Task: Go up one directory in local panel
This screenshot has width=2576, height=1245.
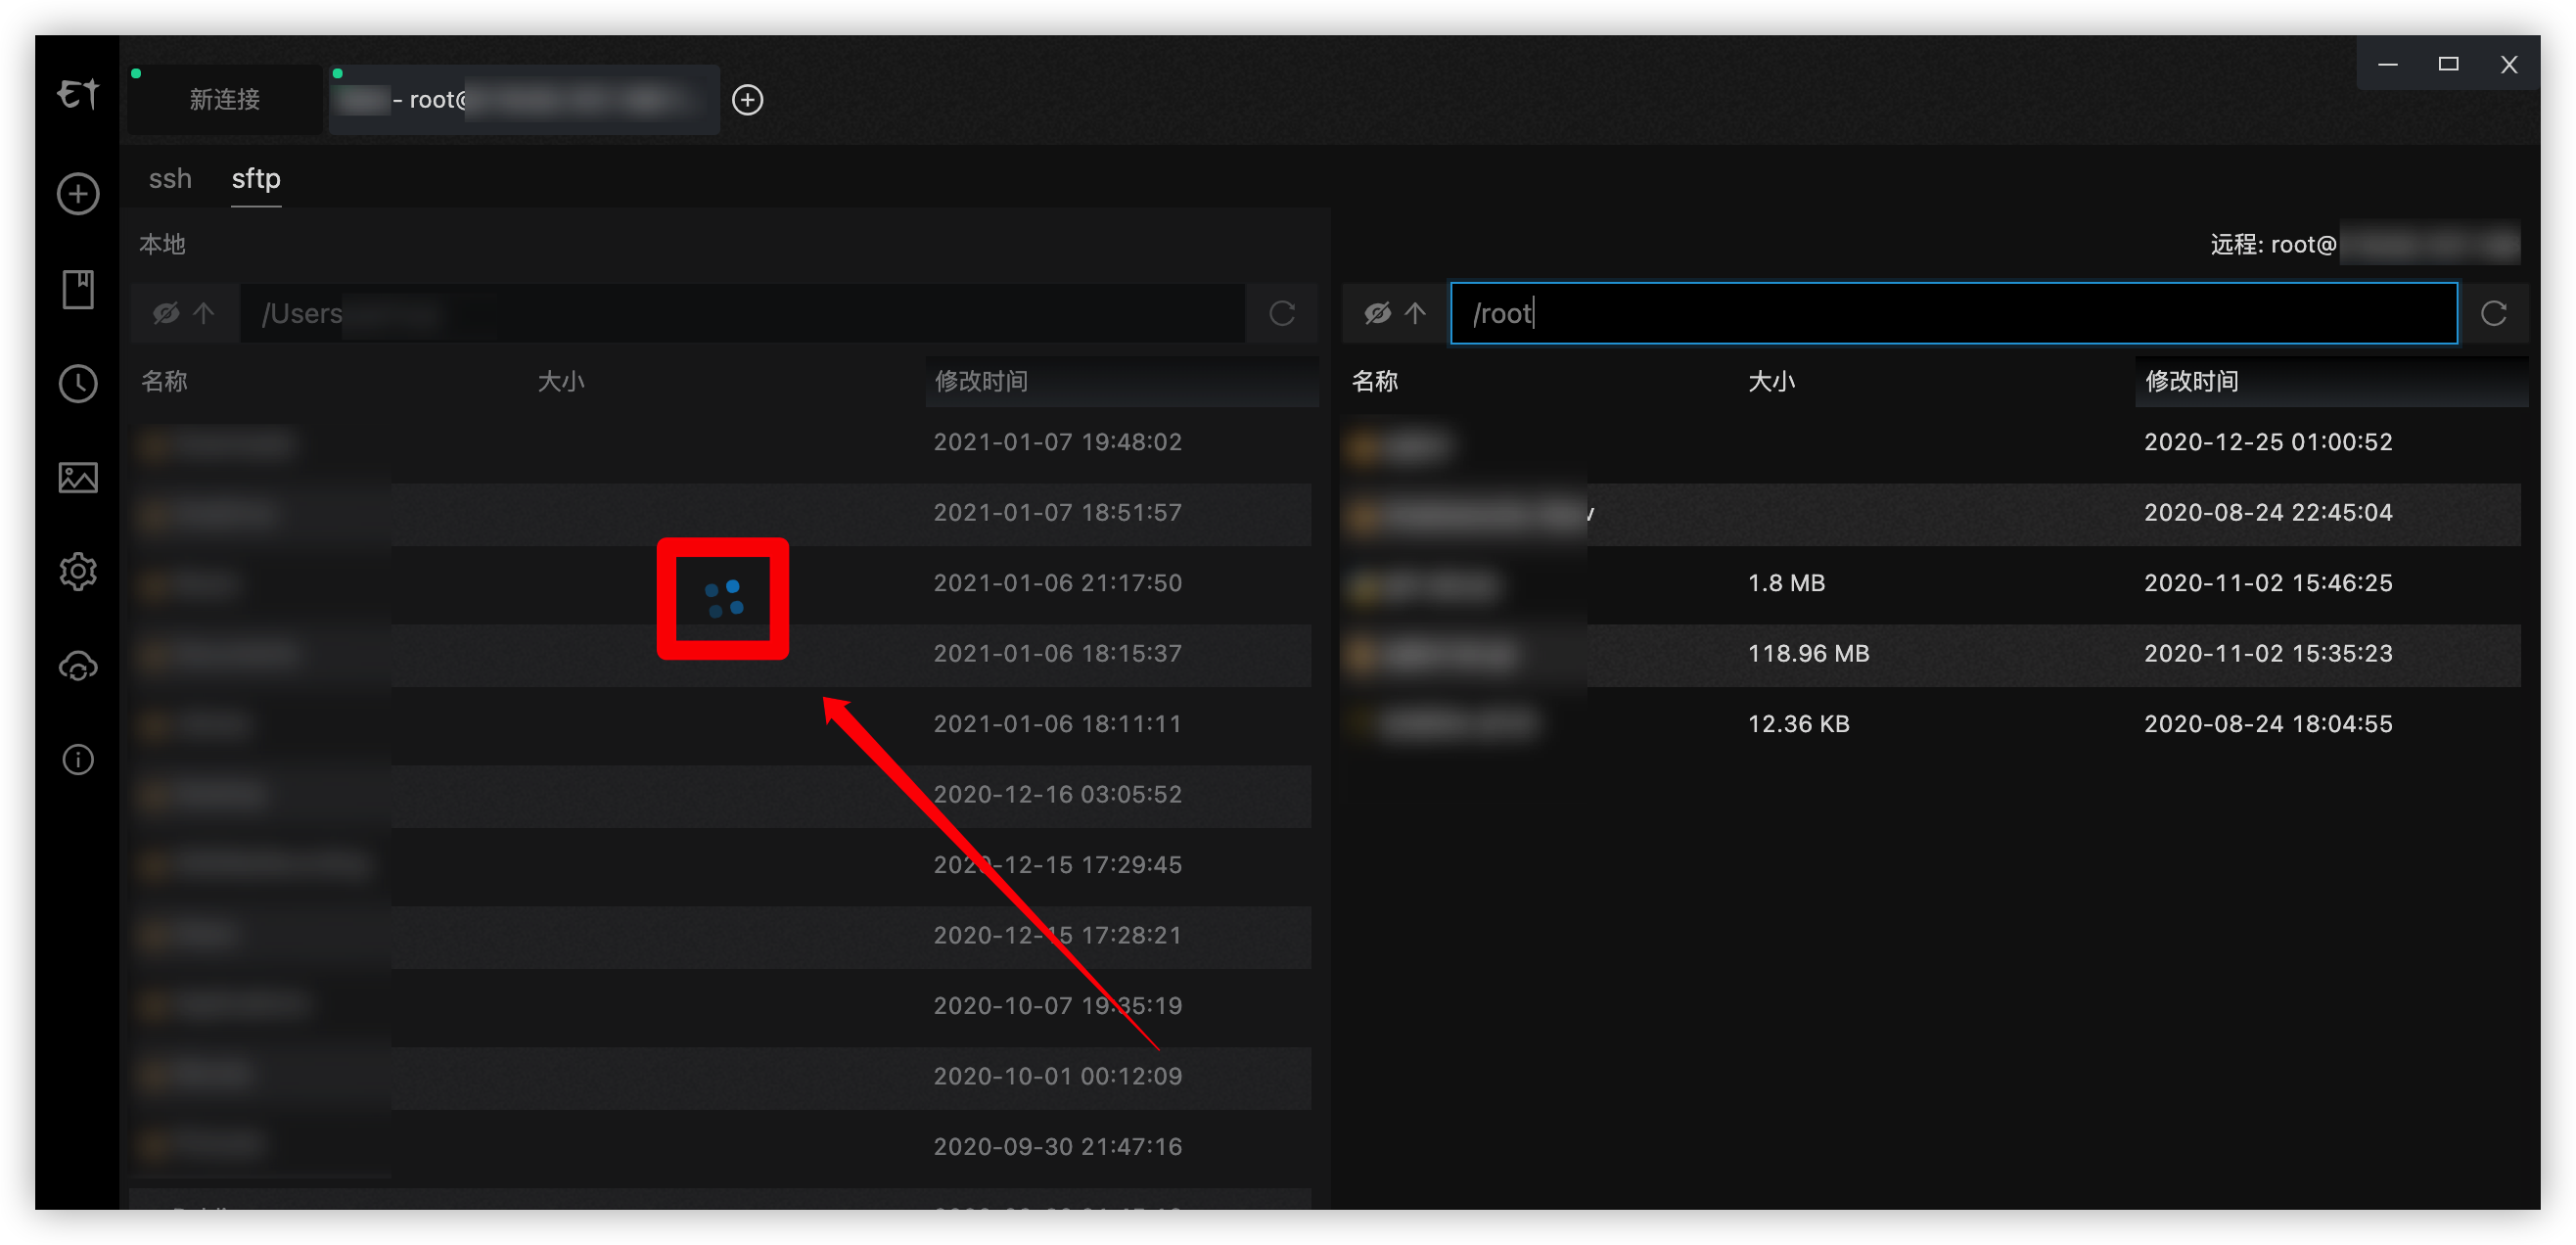Action: [x=204, y=314]
